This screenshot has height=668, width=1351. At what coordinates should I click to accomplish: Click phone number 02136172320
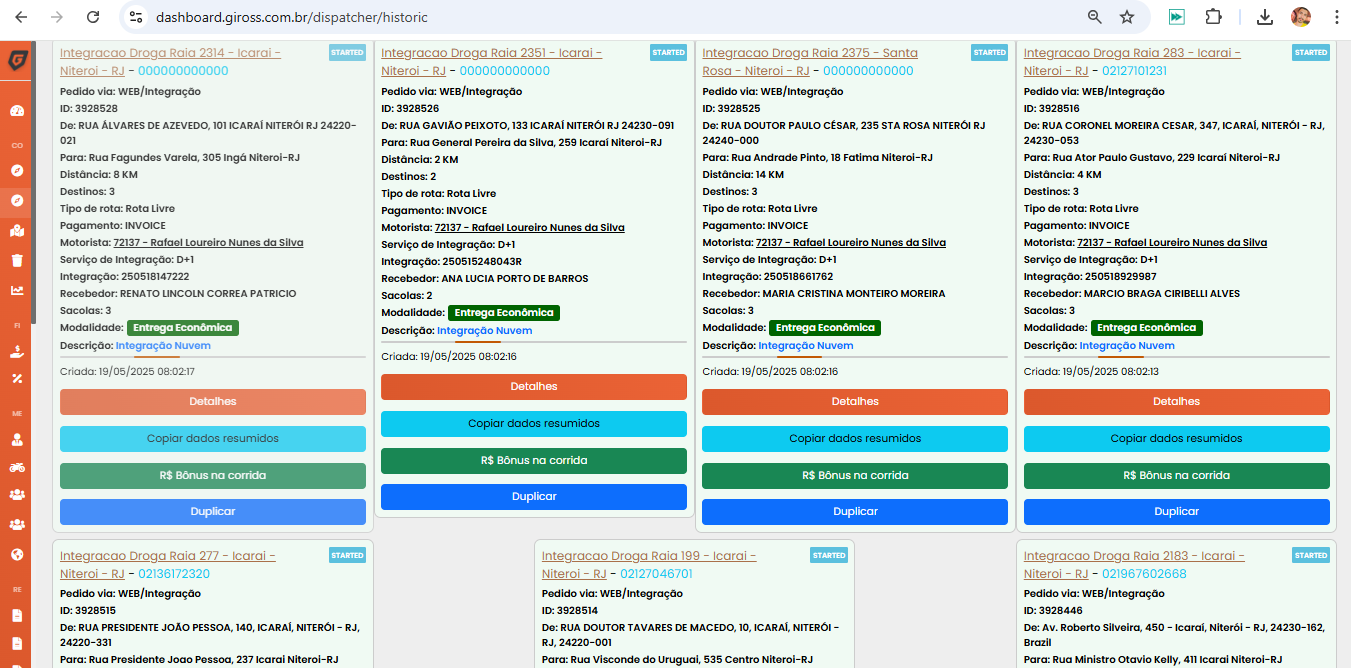(x=174, y=574)
